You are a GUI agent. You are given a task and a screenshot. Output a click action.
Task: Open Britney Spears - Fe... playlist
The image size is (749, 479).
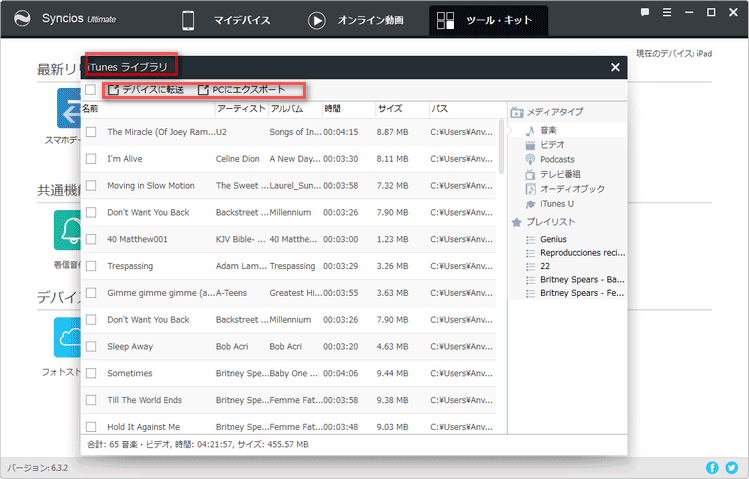click(582, 293)
